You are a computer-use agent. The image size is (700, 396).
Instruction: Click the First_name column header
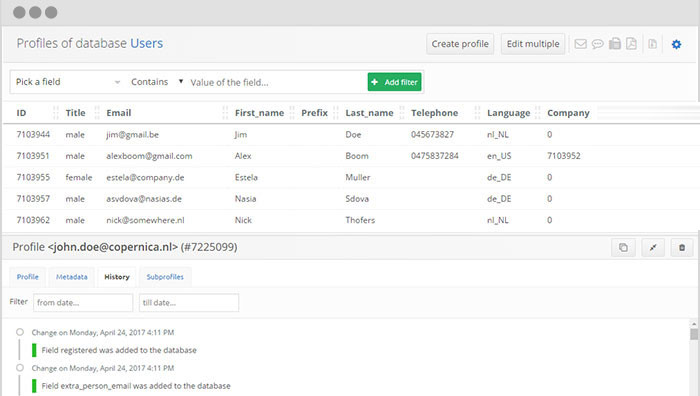(259, 113)
